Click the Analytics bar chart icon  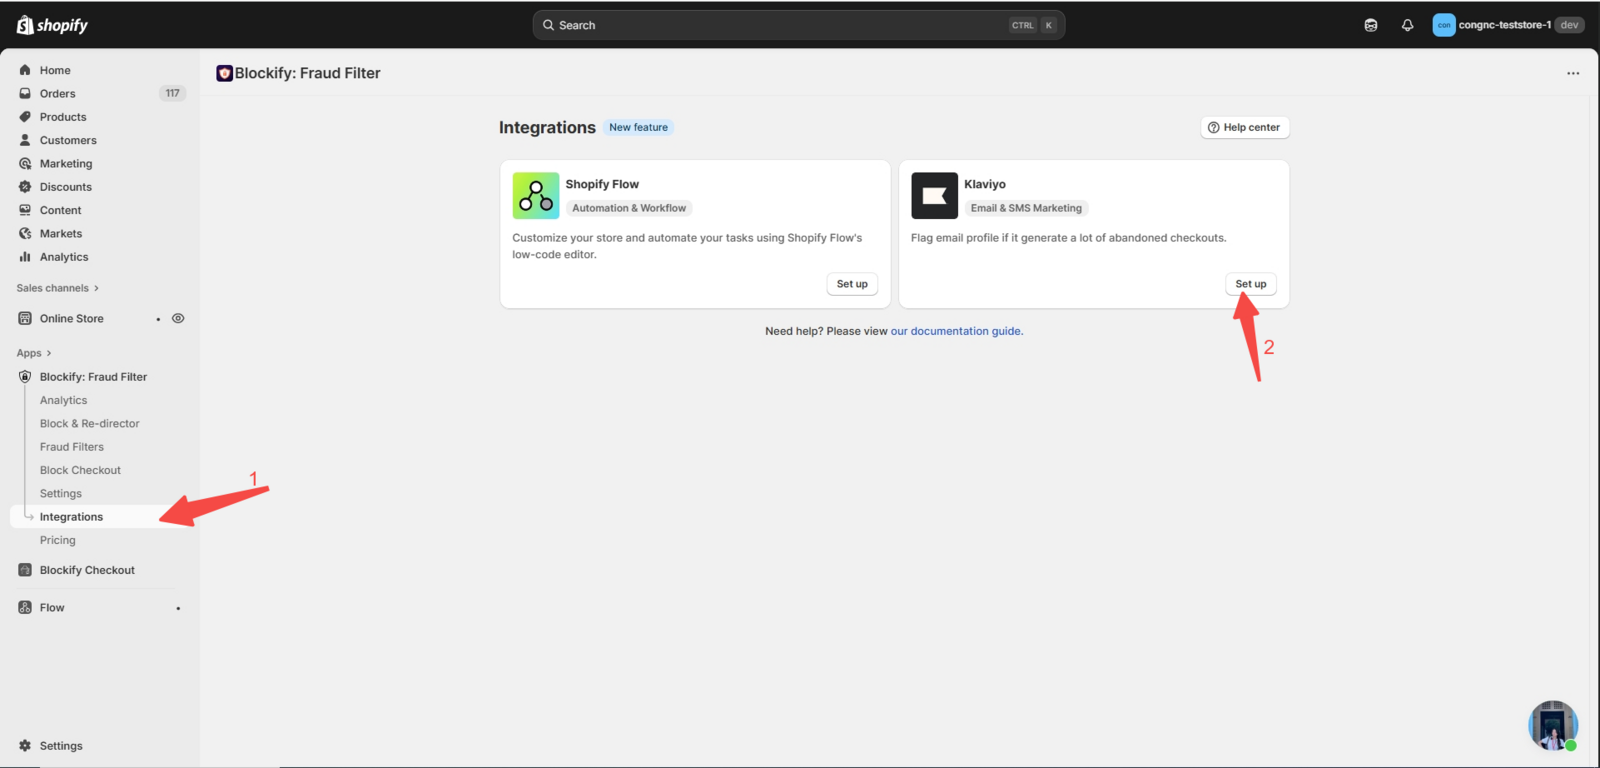25,257
